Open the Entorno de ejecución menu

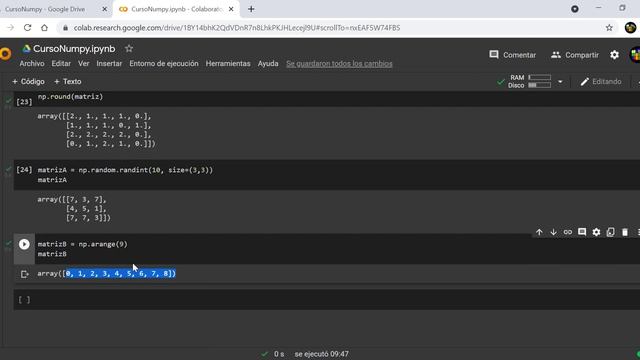tap(164, 64)
